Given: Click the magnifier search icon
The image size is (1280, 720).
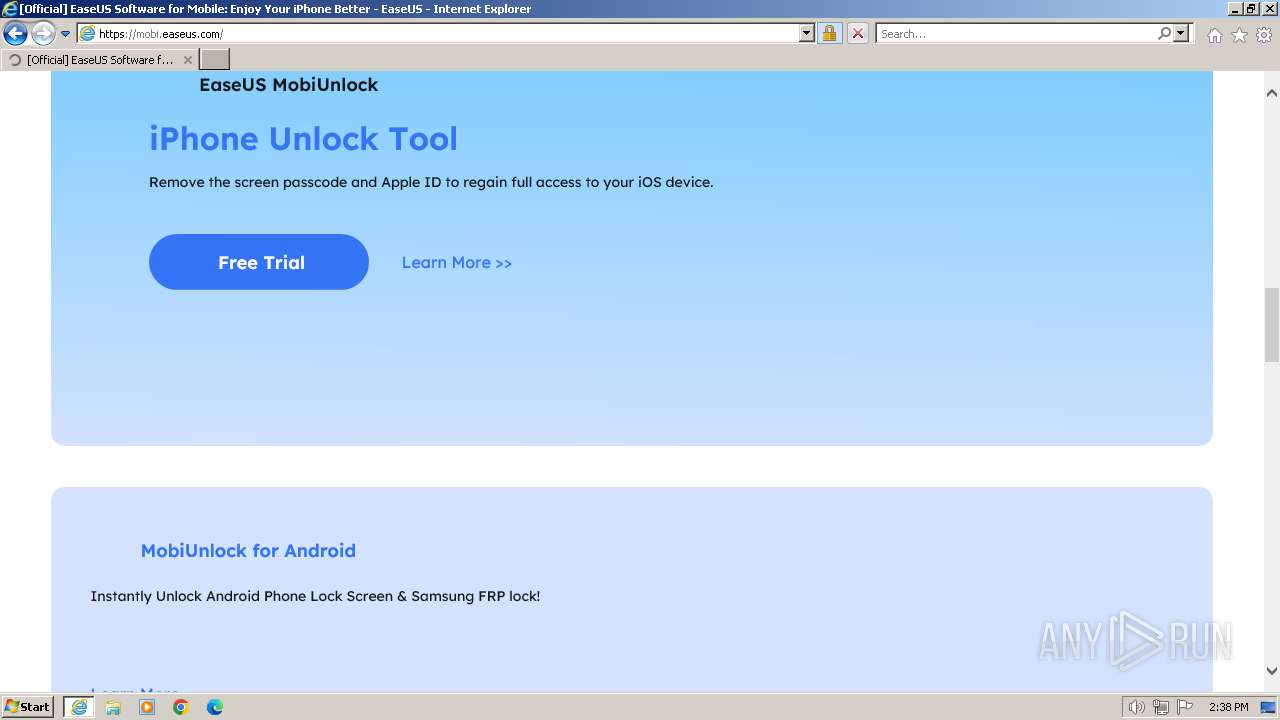Looking at the screenshot, I should point(1164,34).
